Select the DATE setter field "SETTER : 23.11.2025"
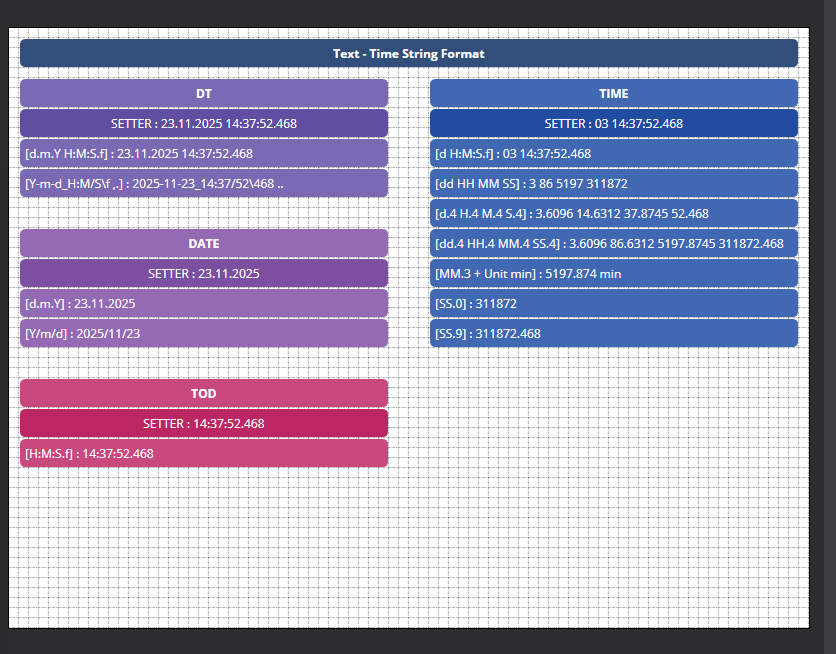The width and height of the screenshot is (836, 654). (204, 273)
